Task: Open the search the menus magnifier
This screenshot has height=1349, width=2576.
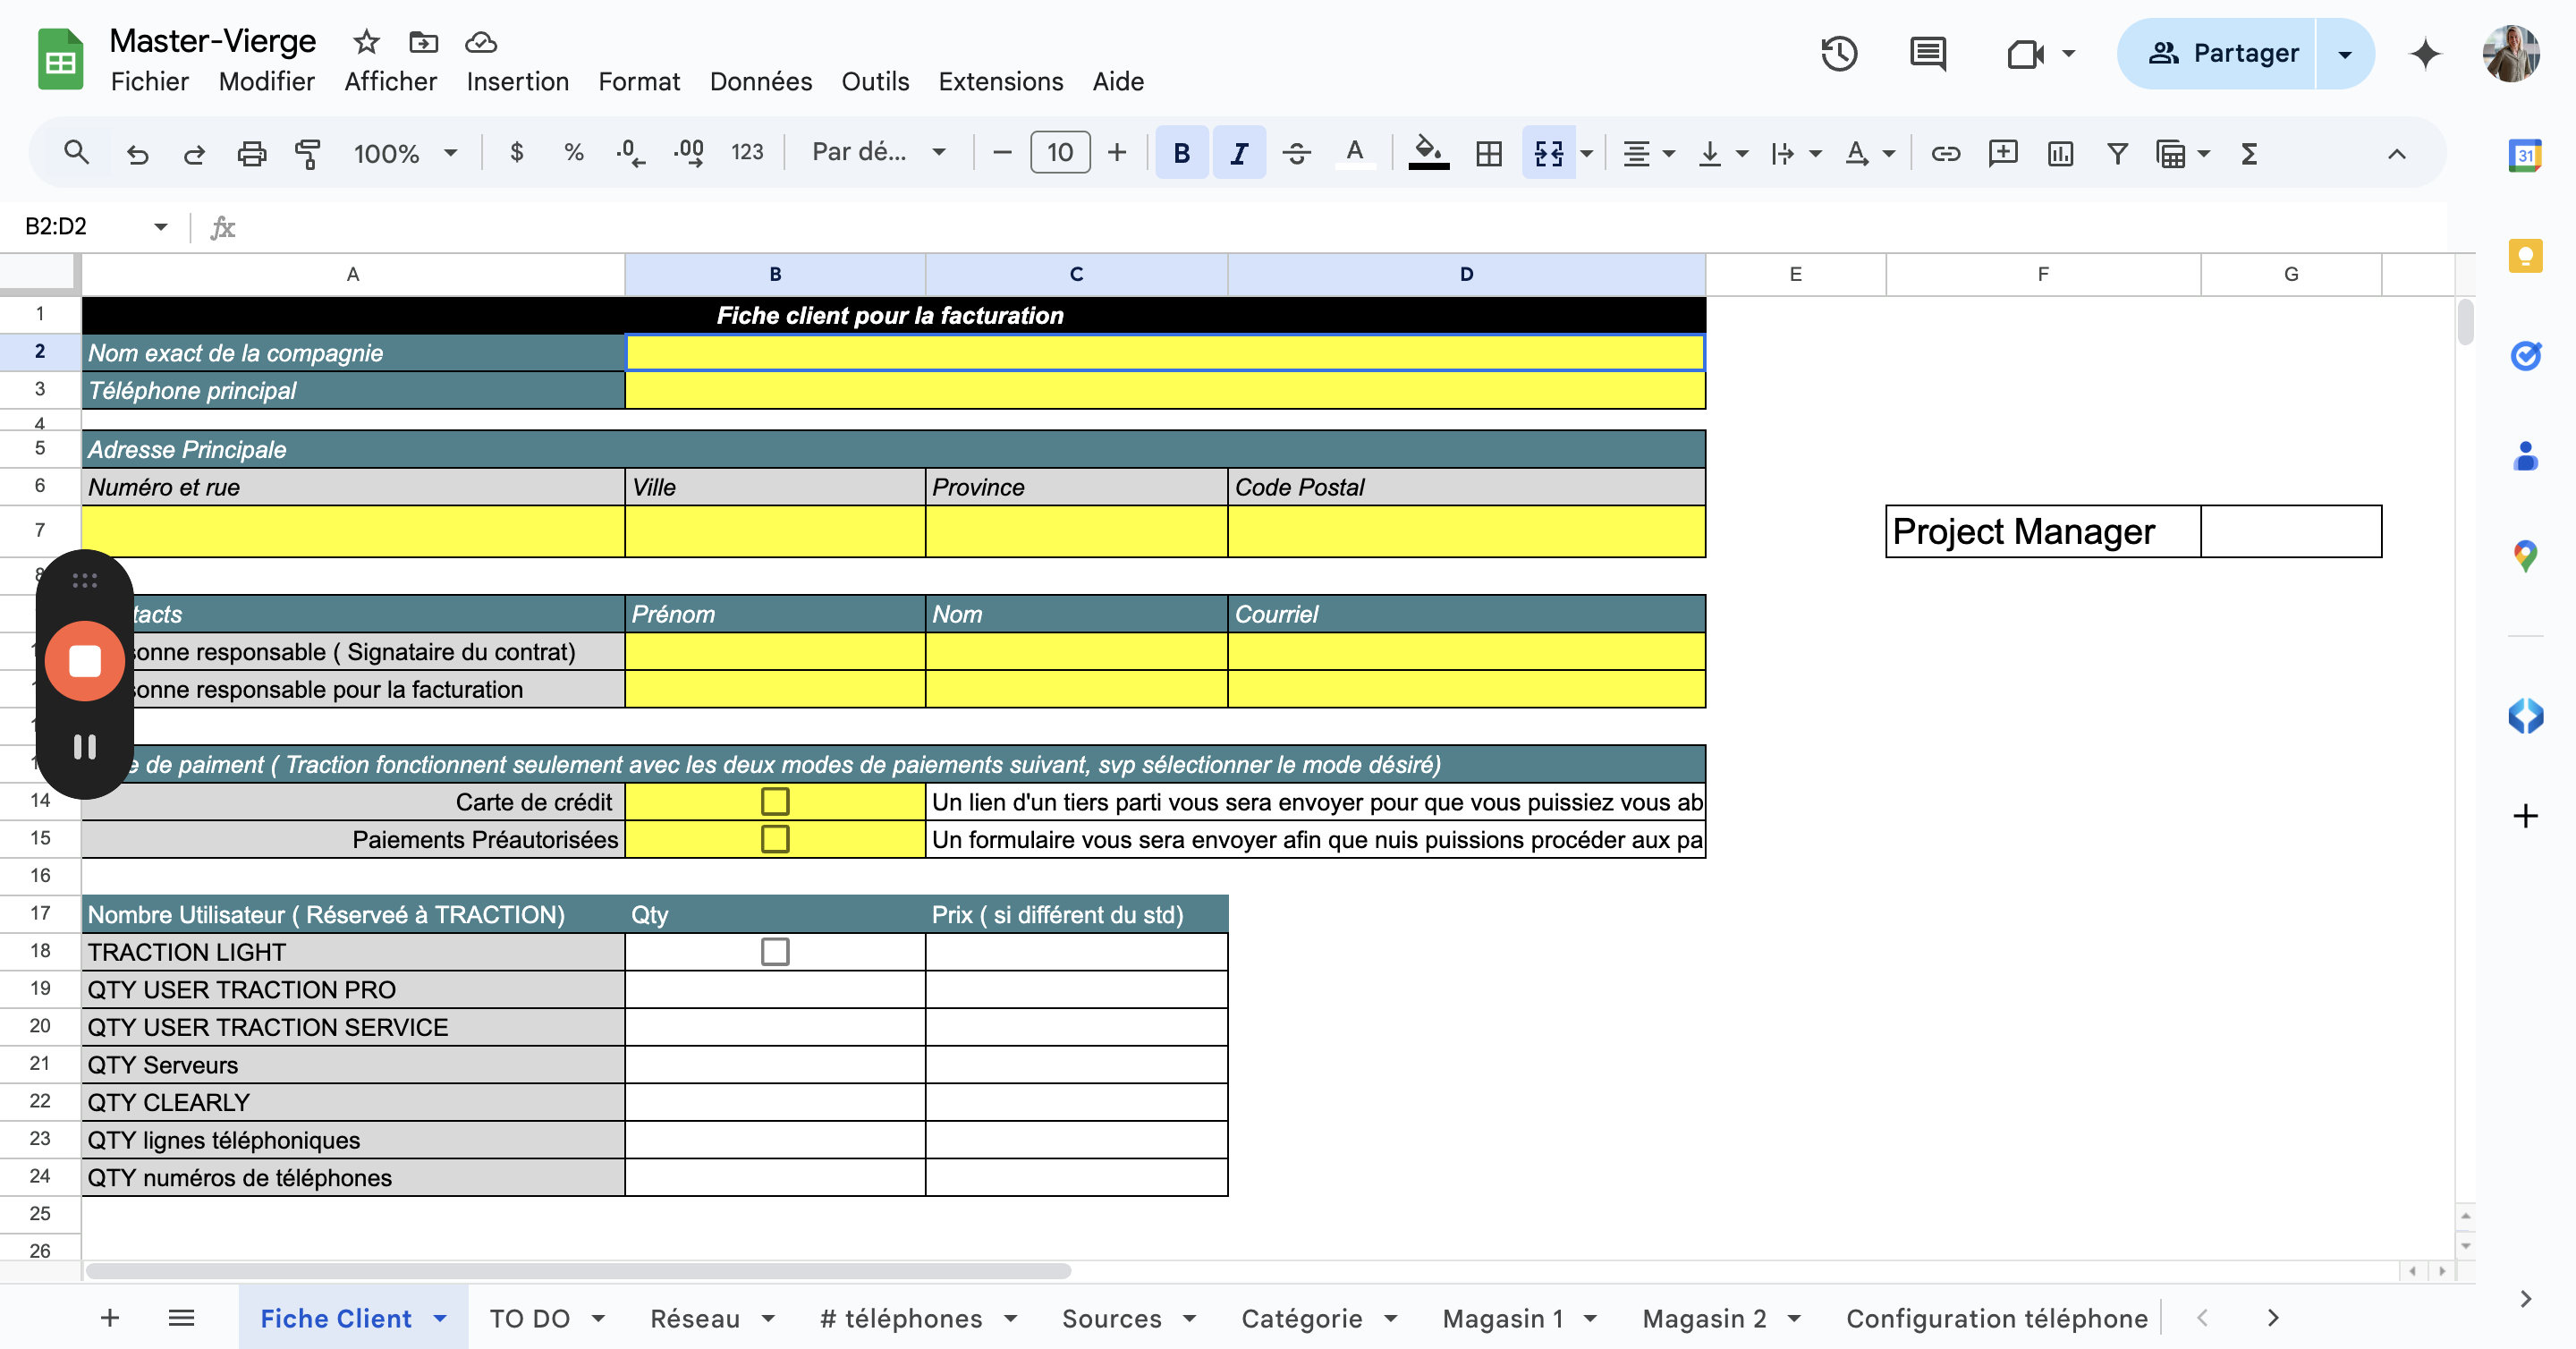Action: 76,153
